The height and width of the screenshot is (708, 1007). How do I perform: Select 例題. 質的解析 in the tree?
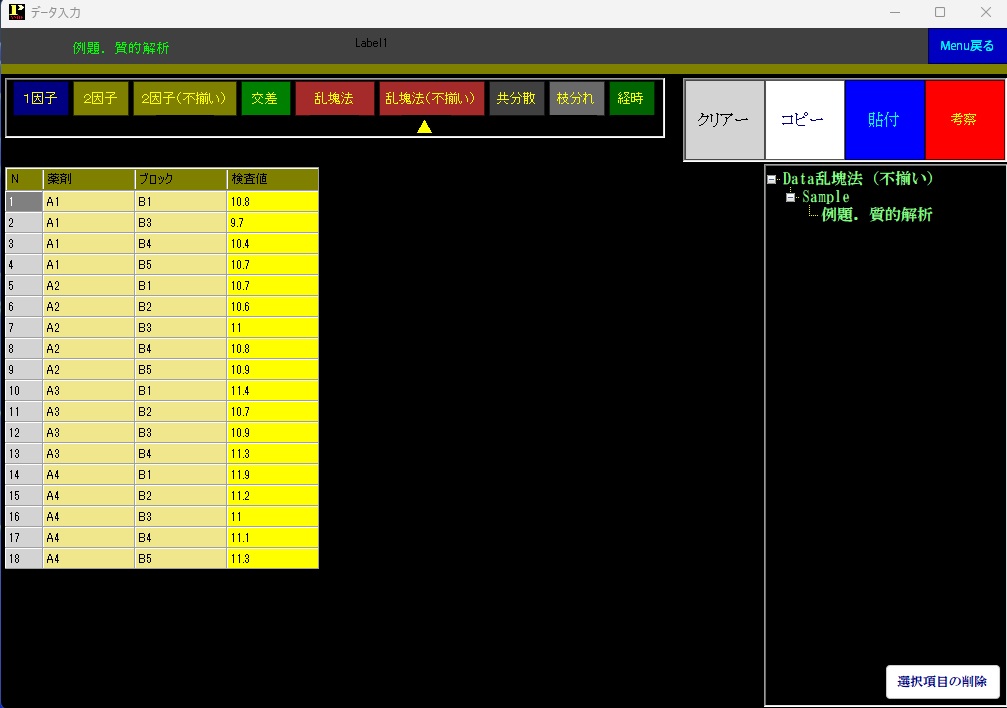pyautogui.click(x=876, y=215)
